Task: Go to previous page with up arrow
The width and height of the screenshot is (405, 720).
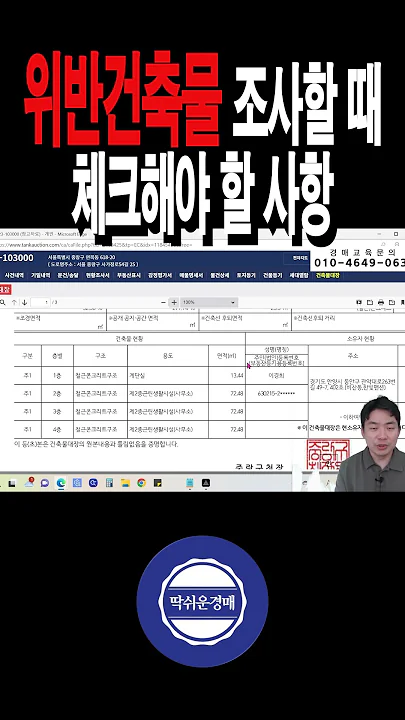Action: click(14, 302)
